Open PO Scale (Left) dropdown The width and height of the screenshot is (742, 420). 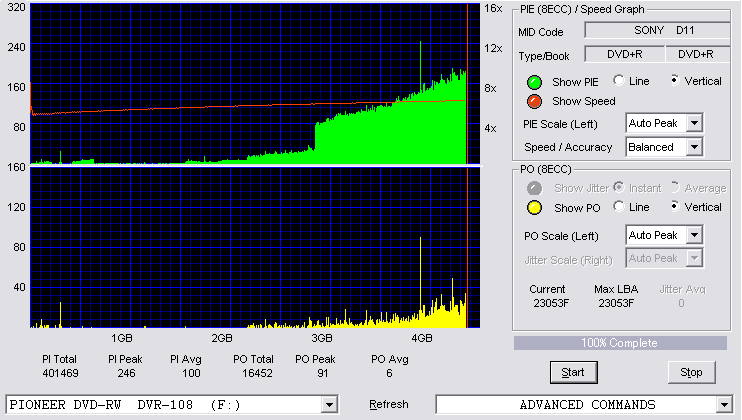[x=694, y=235]
